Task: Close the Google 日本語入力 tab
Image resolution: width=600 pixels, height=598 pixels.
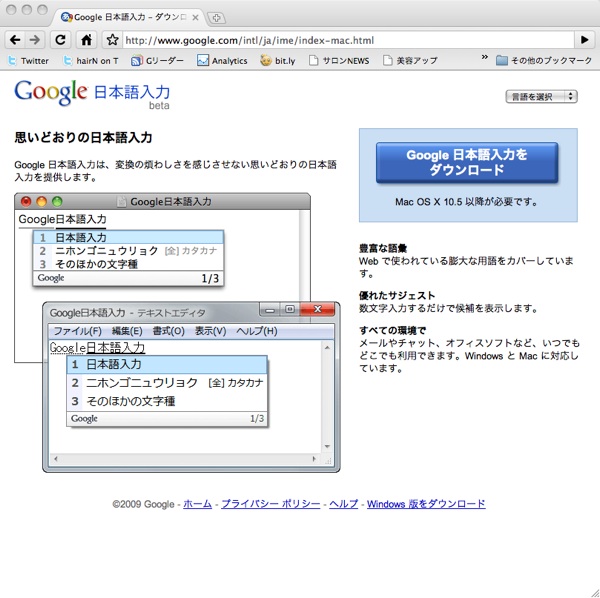Action: pyautogui.click(x=195, y=18)
